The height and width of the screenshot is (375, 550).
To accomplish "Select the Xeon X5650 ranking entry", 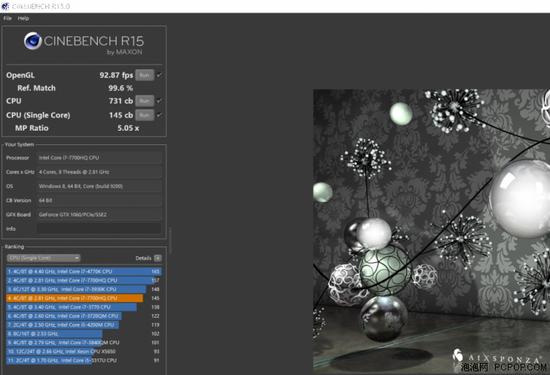I will click(x=83, y=351).
